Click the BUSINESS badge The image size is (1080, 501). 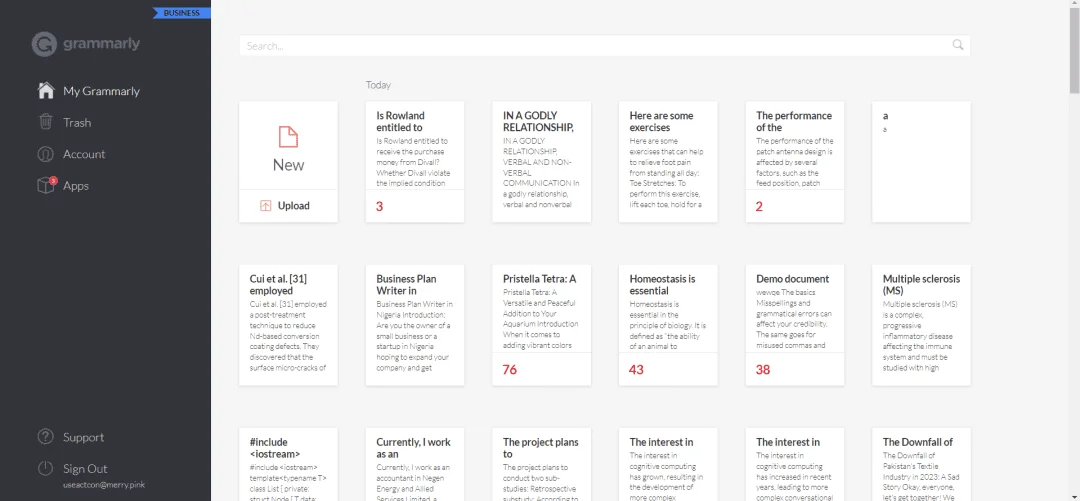pos(181,13)
